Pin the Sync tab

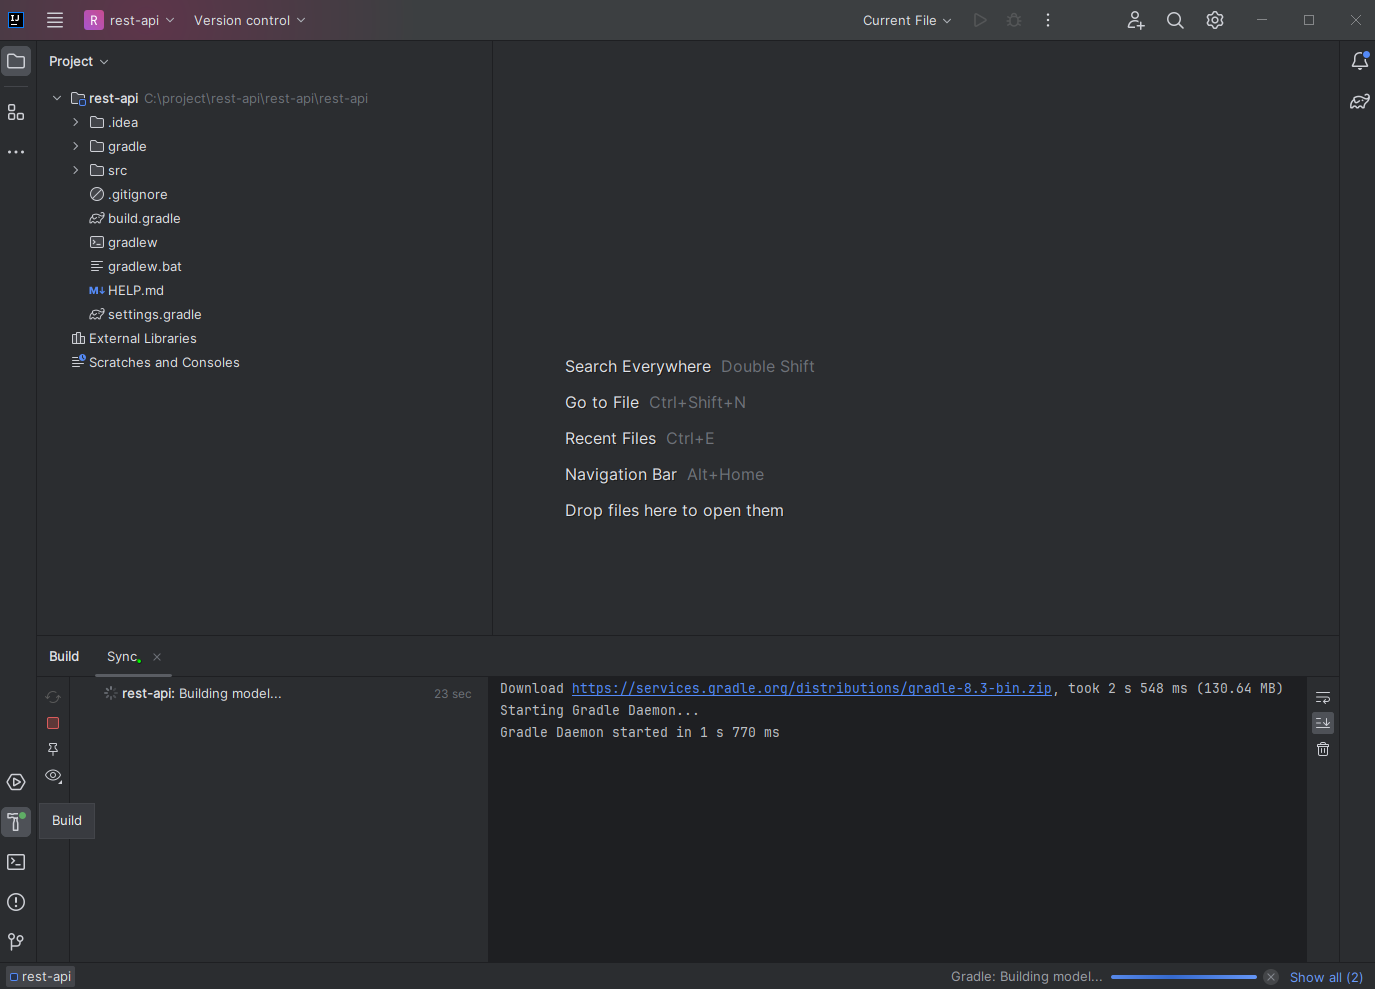[x=53, y=749]
